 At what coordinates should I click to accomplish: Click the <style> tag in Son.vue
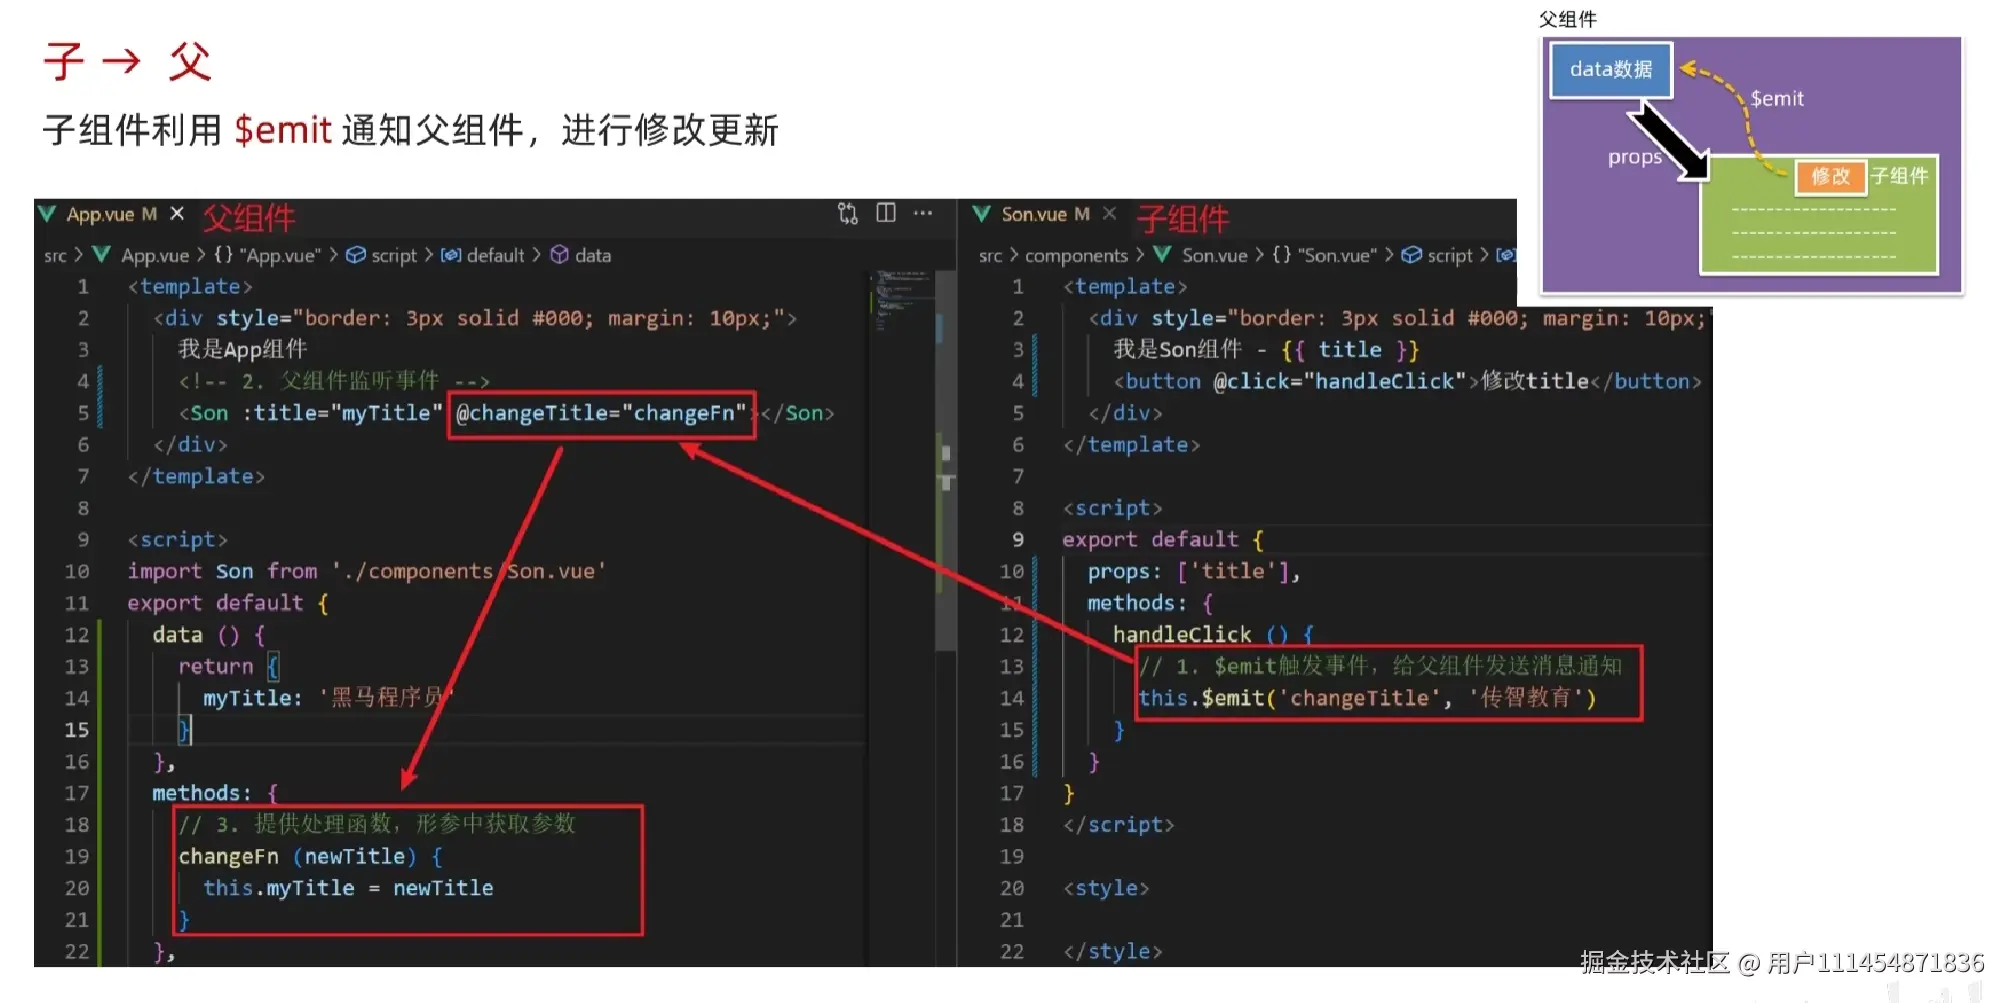point(1106,888)
